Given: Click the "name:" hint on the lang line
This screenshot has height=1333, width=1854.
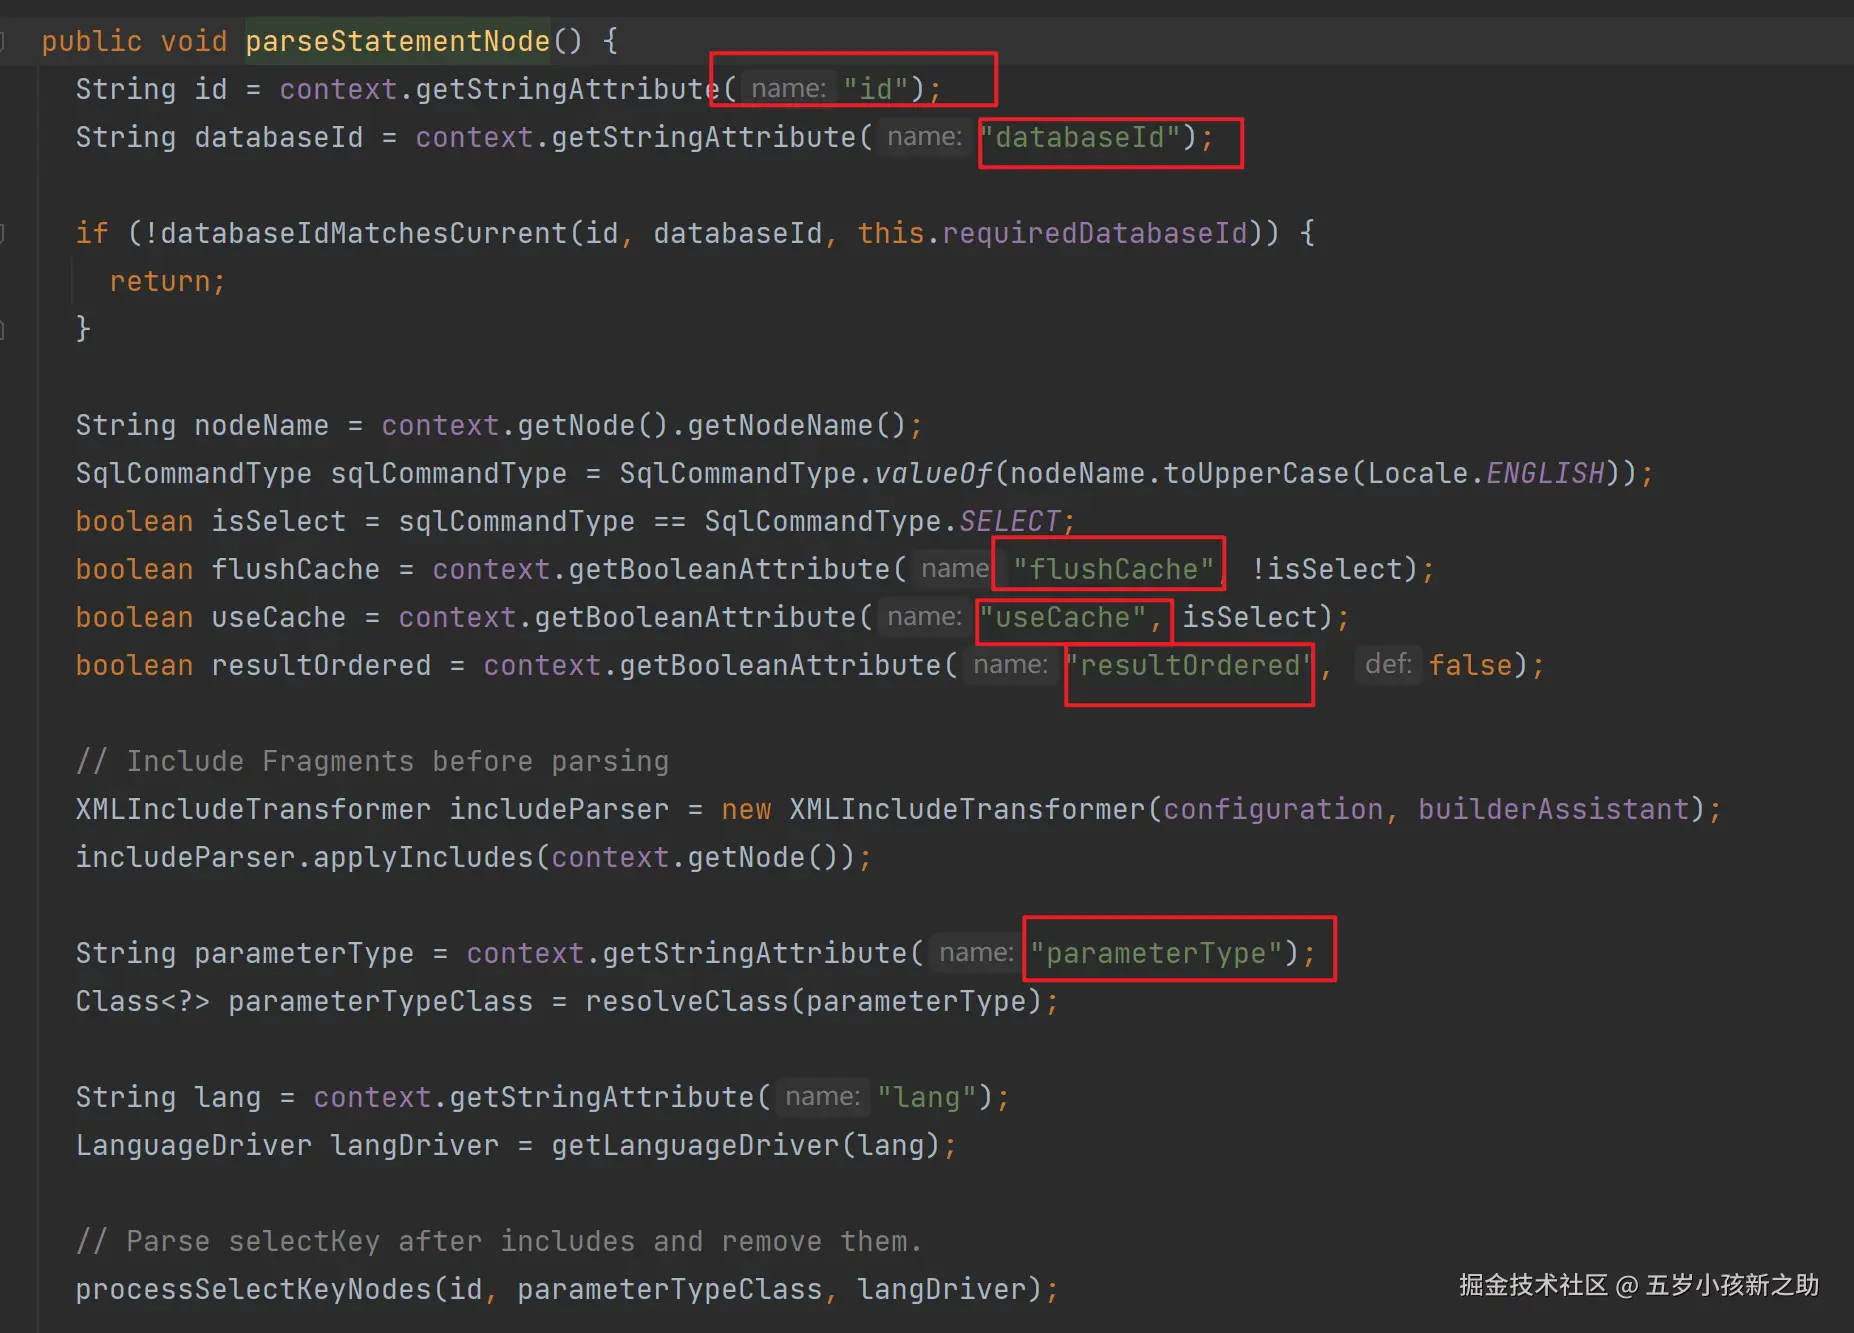Looking at the screenshot, I should pos(822,1096).
